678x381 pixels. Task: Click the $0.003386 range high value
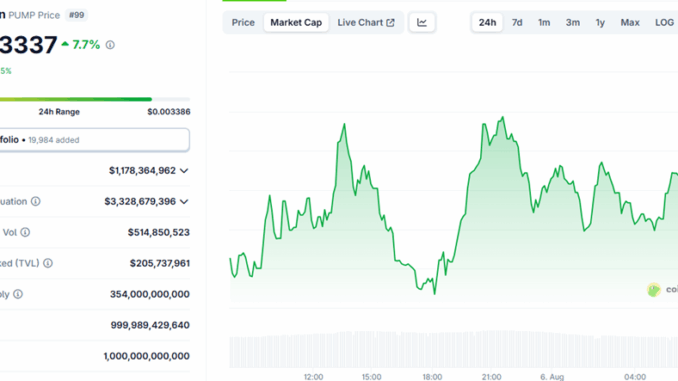tap(169, 112)
